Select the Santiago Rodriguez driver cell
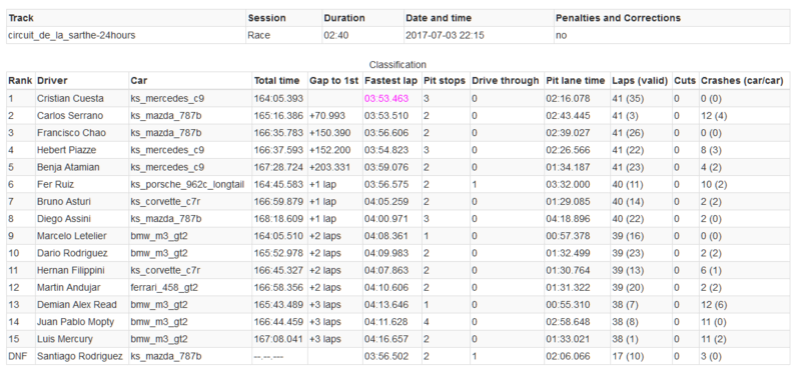800x389 pixels. [x=82, y=356]
